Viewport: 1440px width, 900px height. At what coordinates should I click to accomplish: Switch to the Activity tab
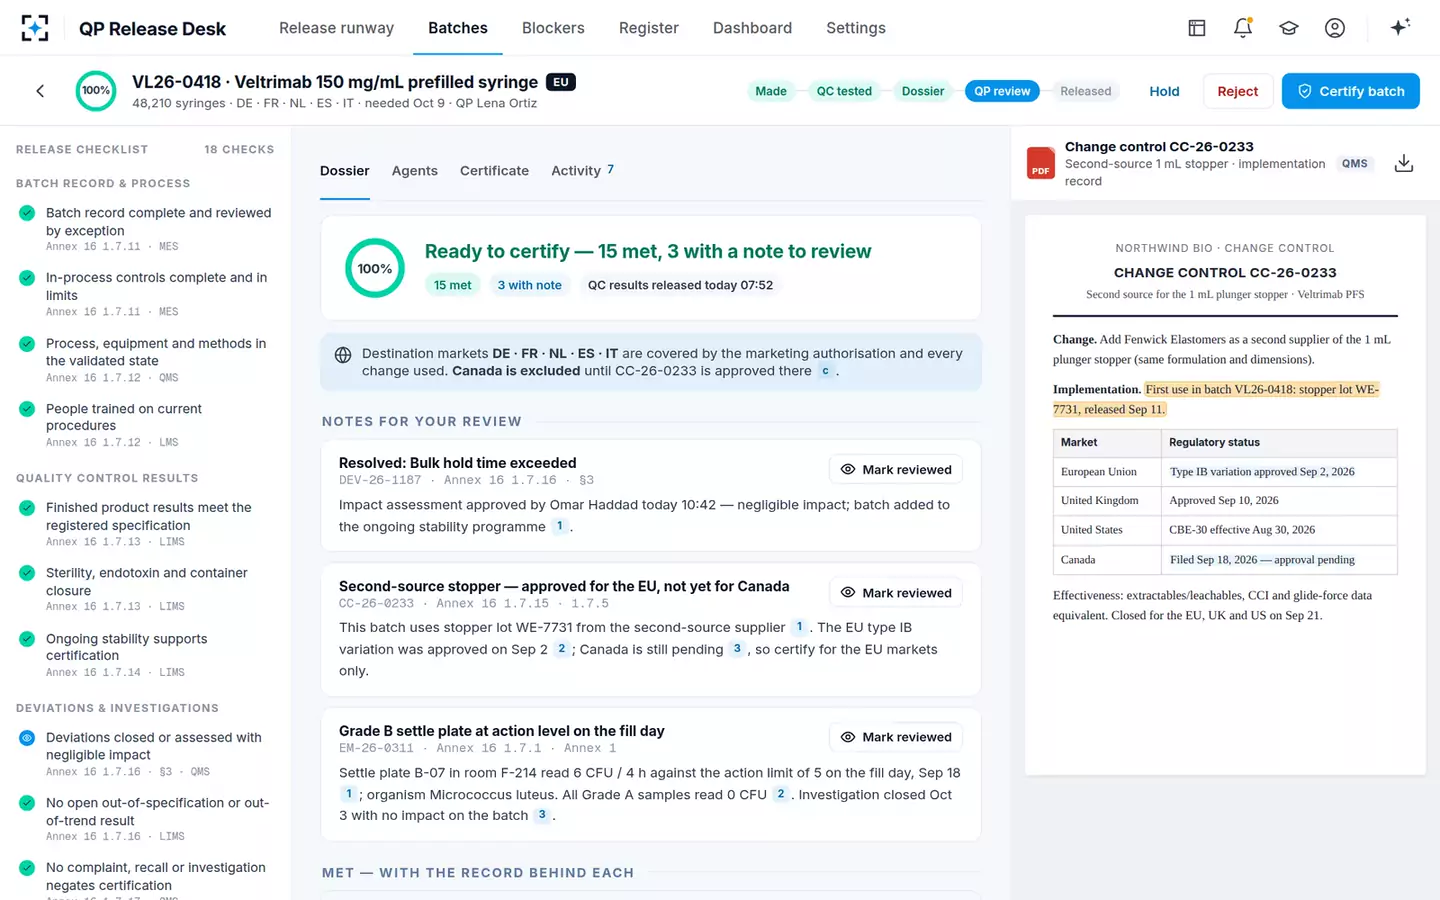click(583, 171)
